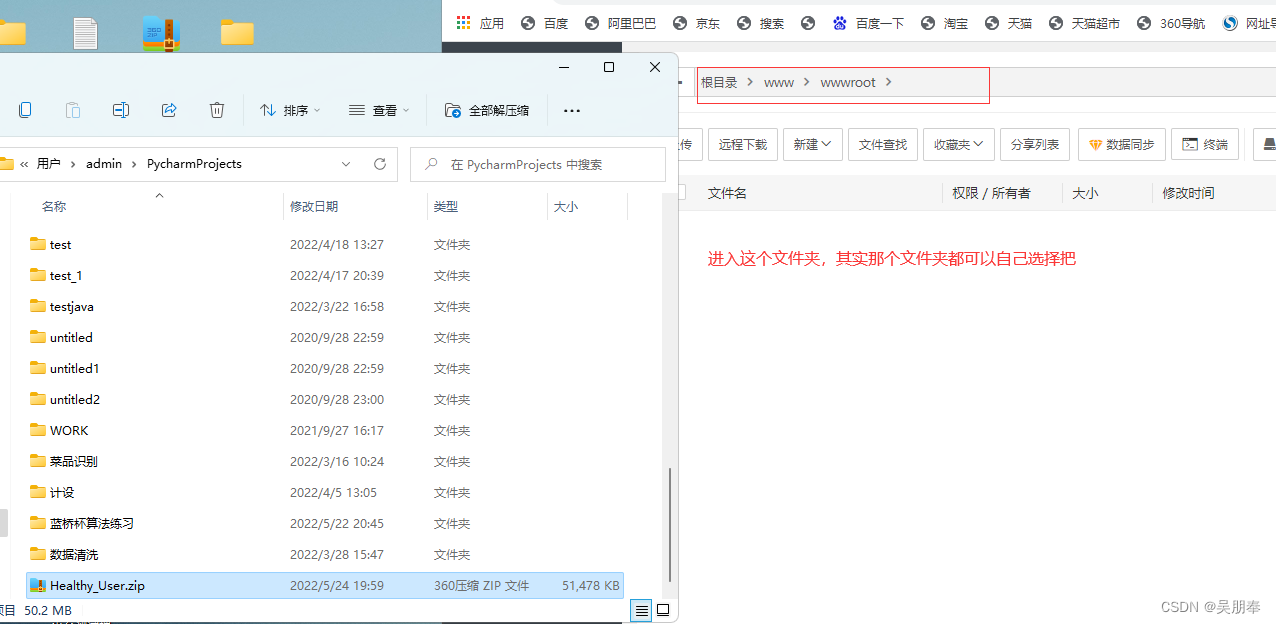Check the select-all checkbox beside 文件名
Image resolution: width=1276 pixels, height=624 pixels.
681,192
